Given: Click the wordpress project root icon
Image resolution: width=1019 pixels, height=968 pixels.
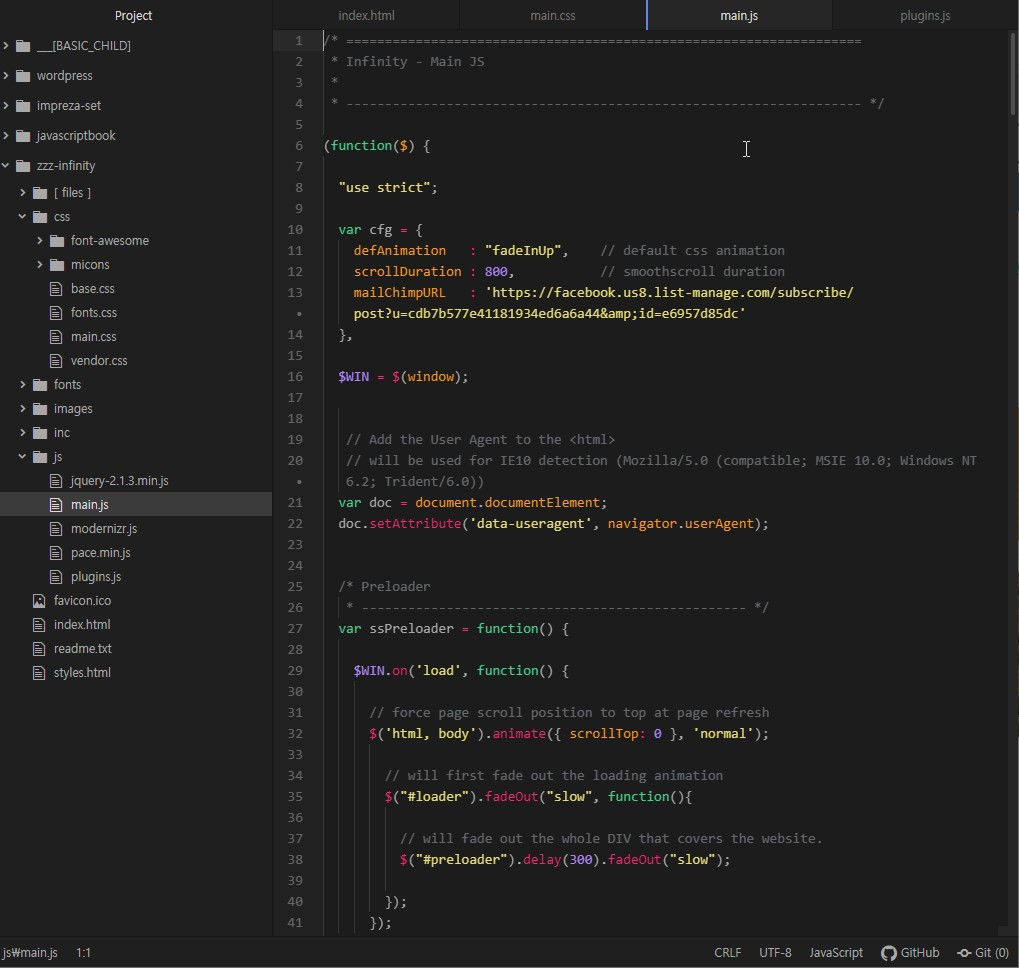Looking at the screenshot, I should [23, 76].
